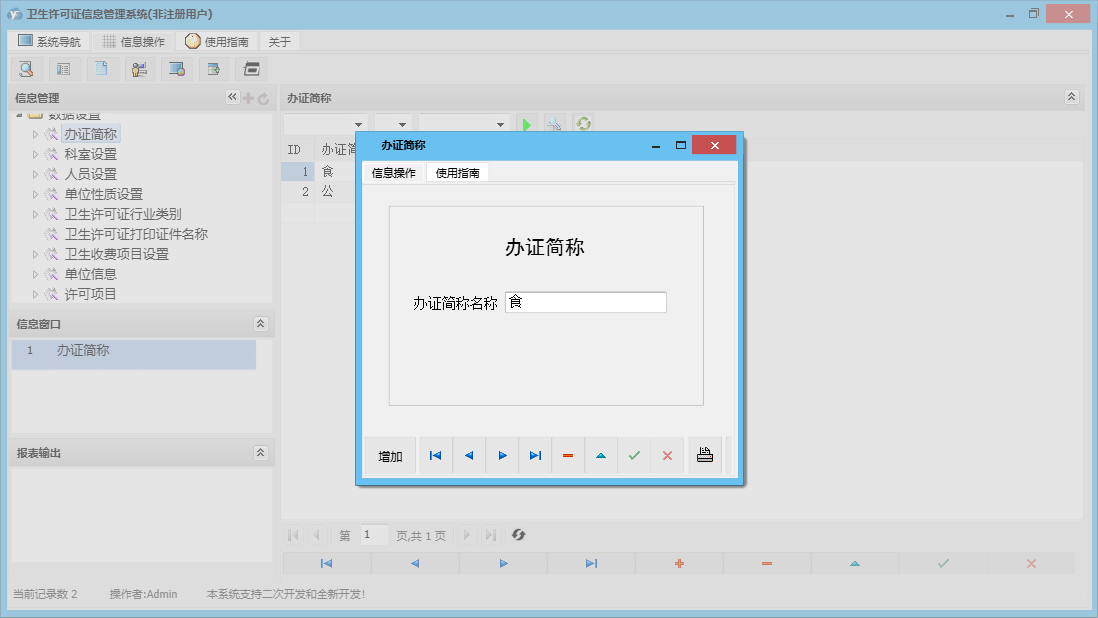Print records via the printer icon in dialog
Viewport: 1098px width, 618px height.
click(x=704, y=455)
